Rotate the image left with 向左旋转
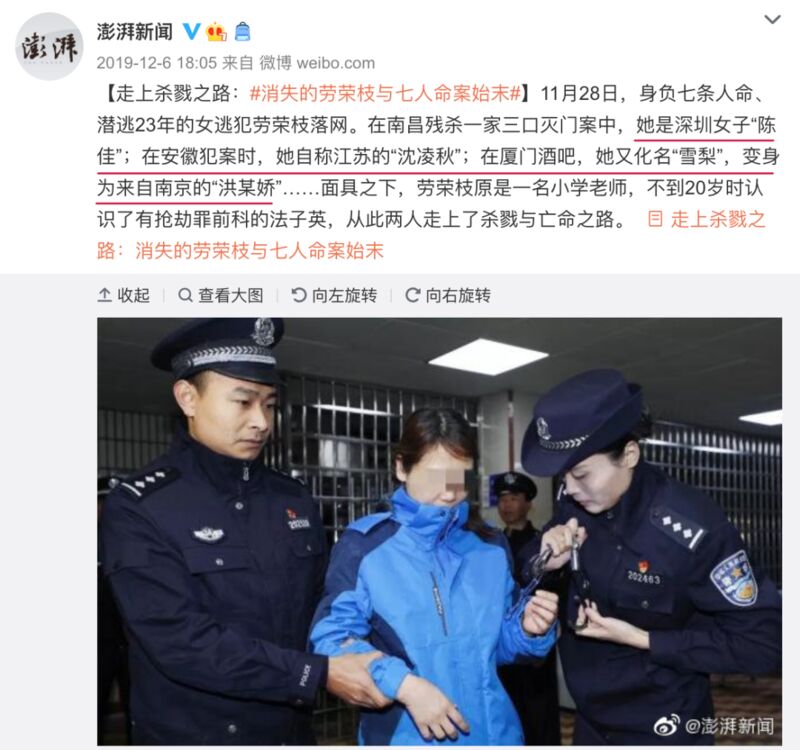Image resolution: width=800 pixels, height=750 pixels. [334, 295]
